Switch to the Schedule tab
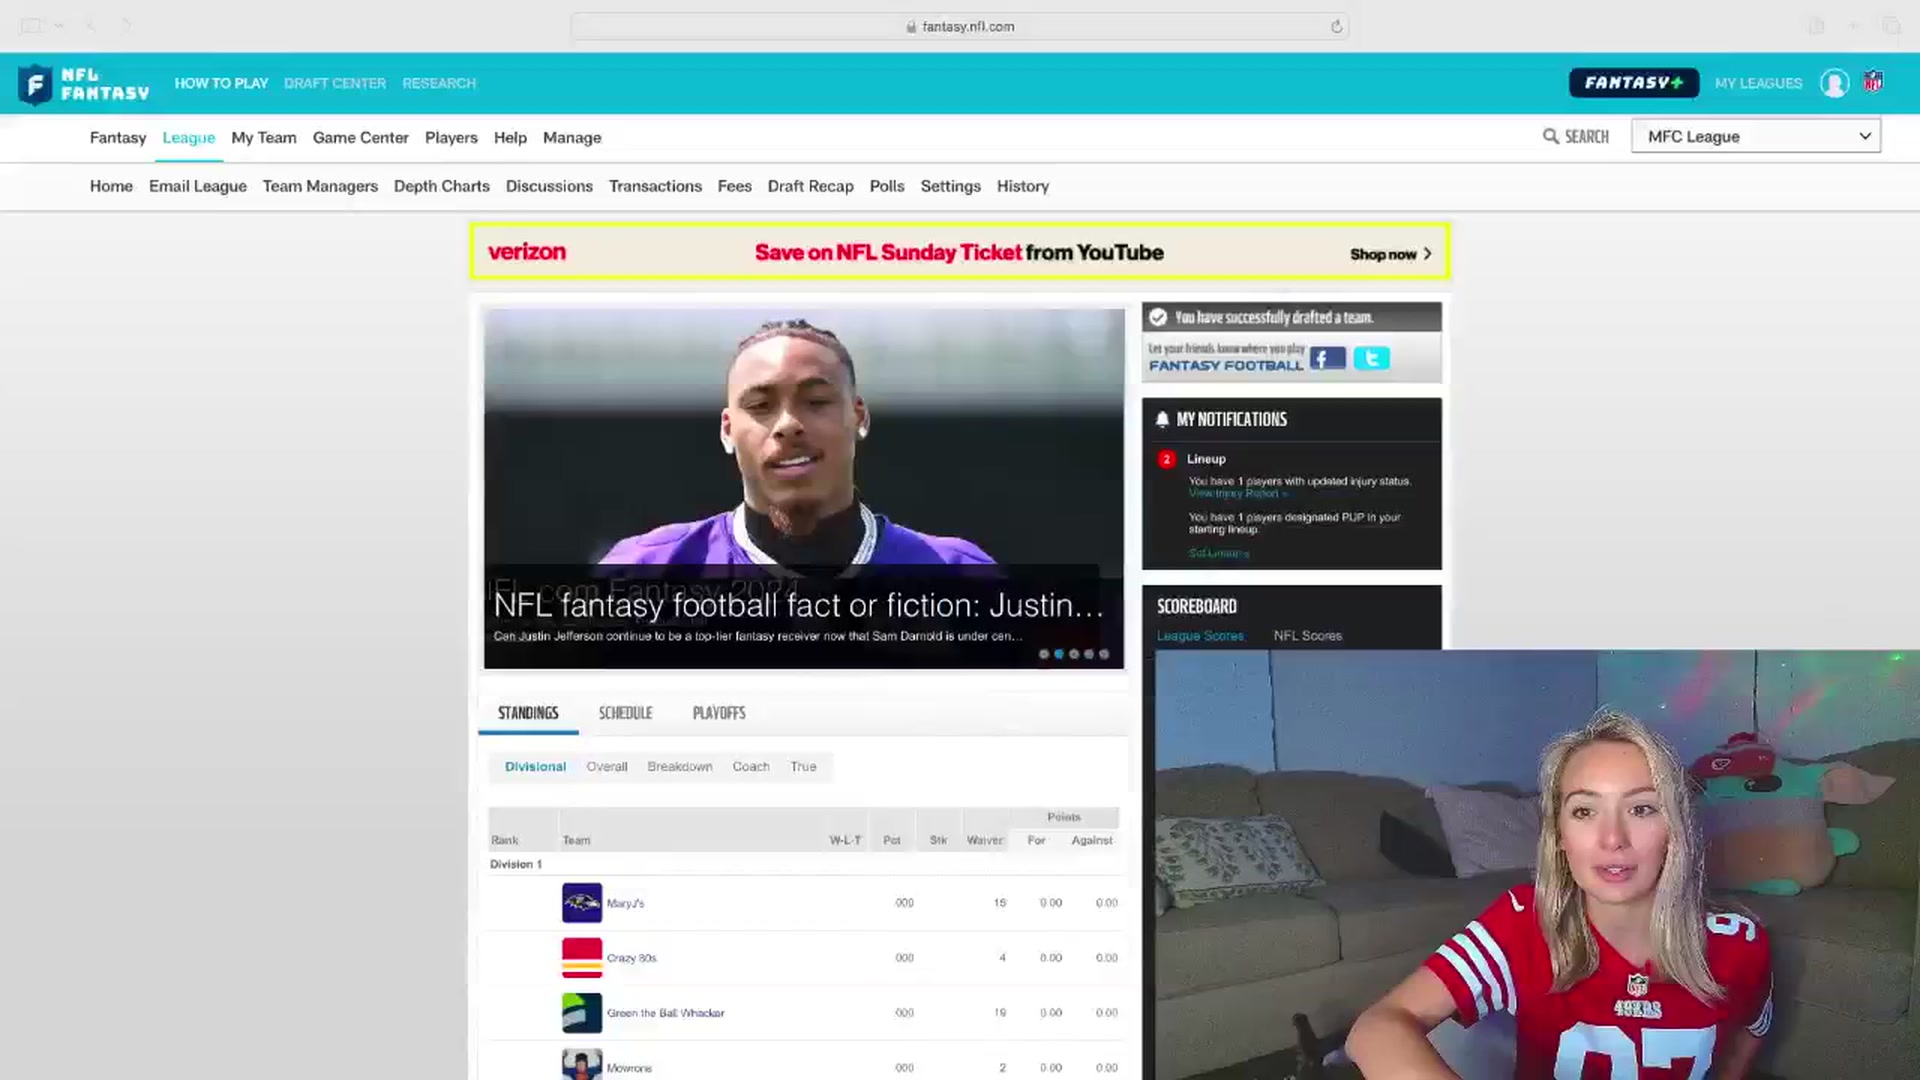The height and width of the screenshot is (1080, 1920). (625, 713)
